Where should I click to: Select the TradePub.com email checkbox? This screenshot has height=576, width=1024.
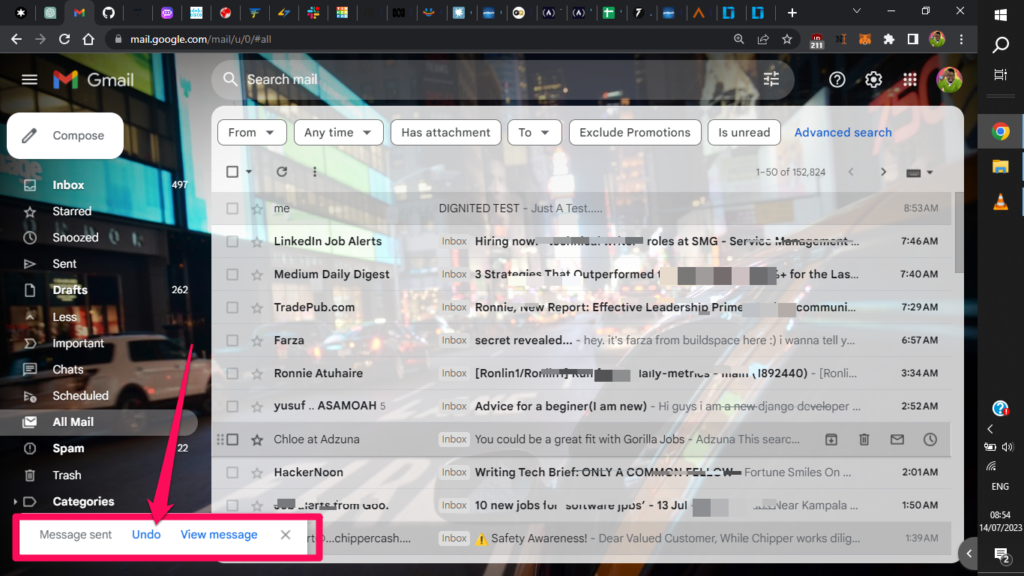tap(232, 308)
